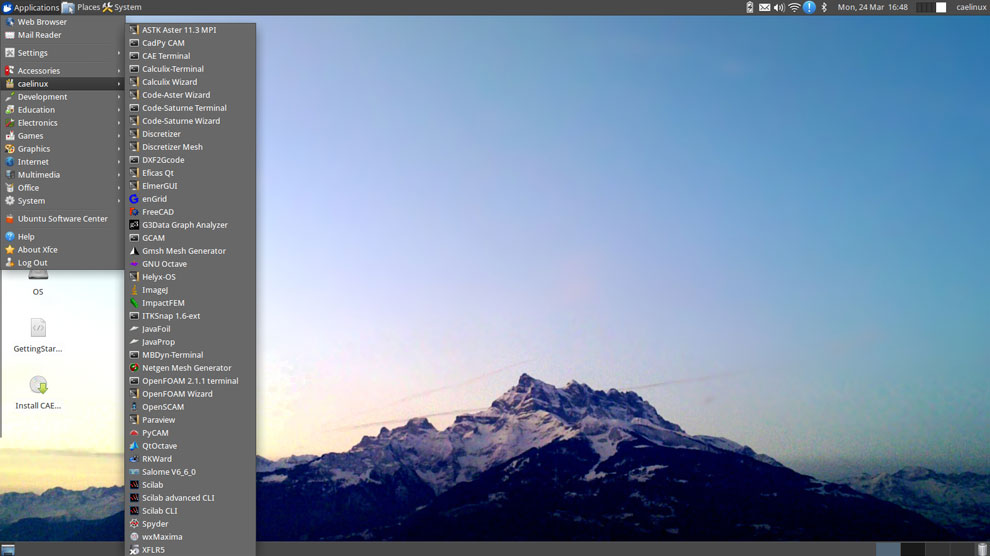
Task: Expand the Development submenu
Action: click(x=62, y=97)
